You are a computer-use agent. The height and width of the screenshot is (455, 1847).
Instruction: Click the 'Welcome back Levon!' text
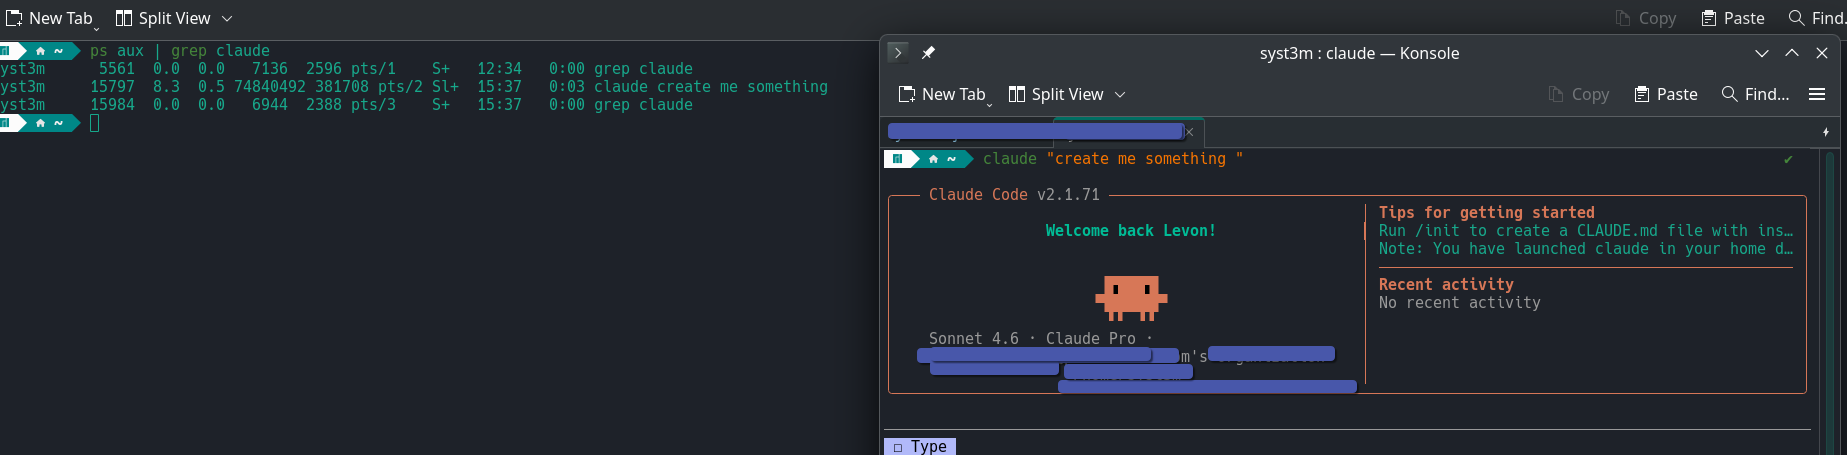(x=1131, y=230)
